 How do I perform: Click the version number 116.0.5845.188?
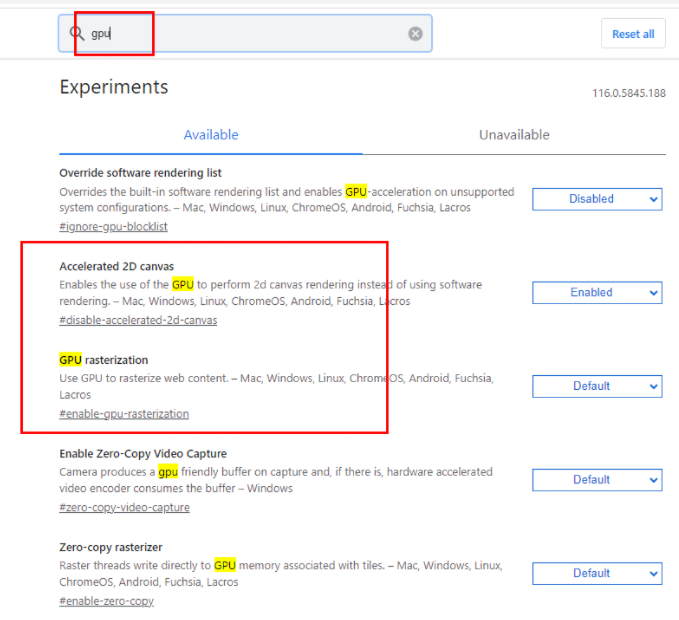coord(629,93)
